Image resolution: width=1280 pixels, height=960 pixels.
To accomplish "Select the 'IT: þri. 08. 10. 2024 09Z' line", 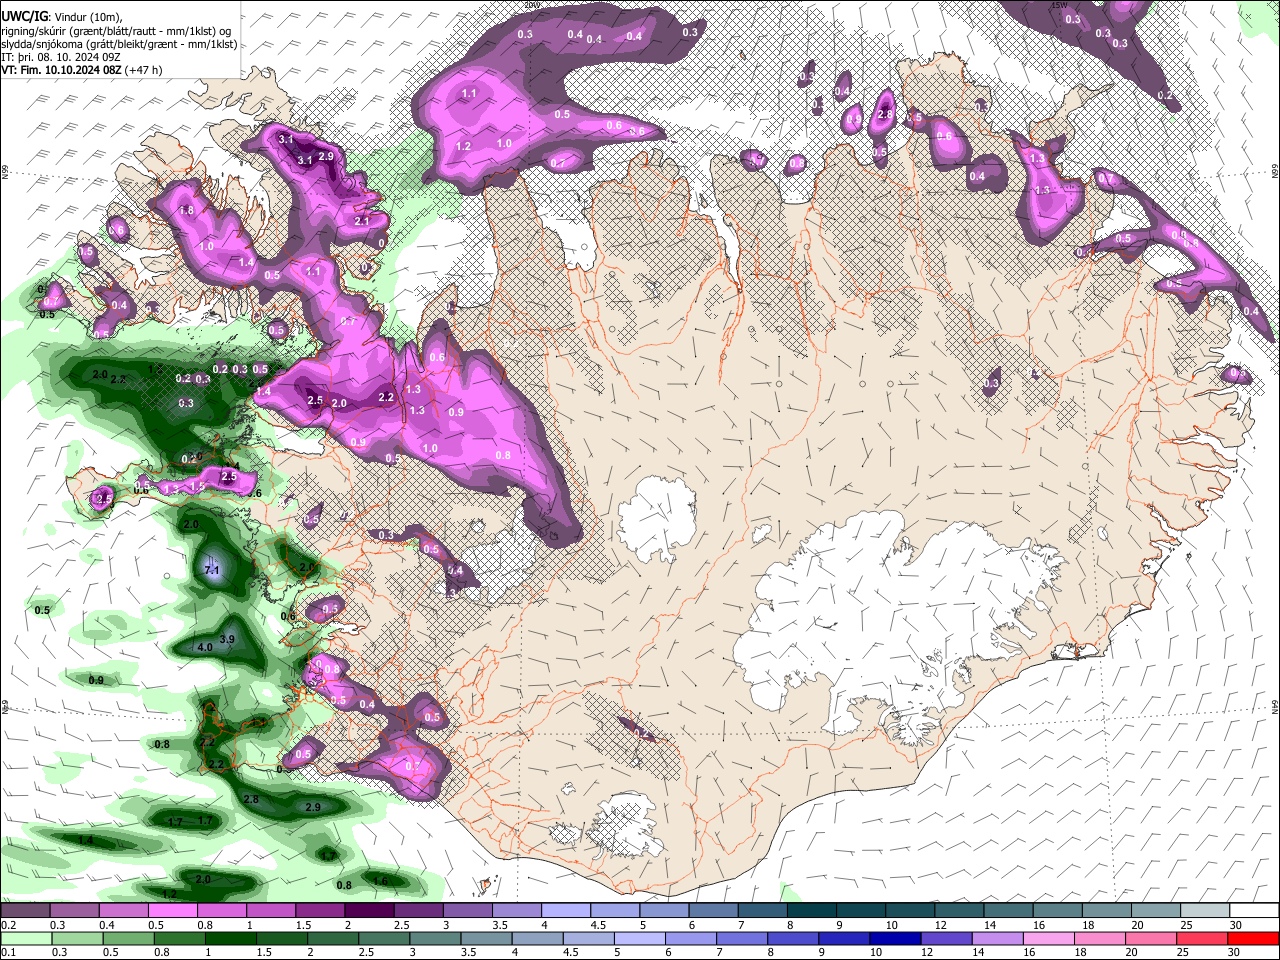I will (59, 57).
